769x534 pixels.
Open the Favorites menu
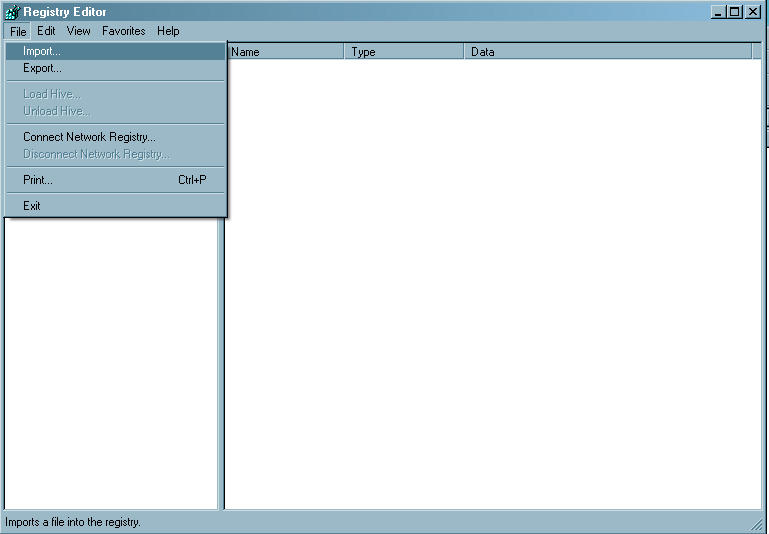[124, 31]
